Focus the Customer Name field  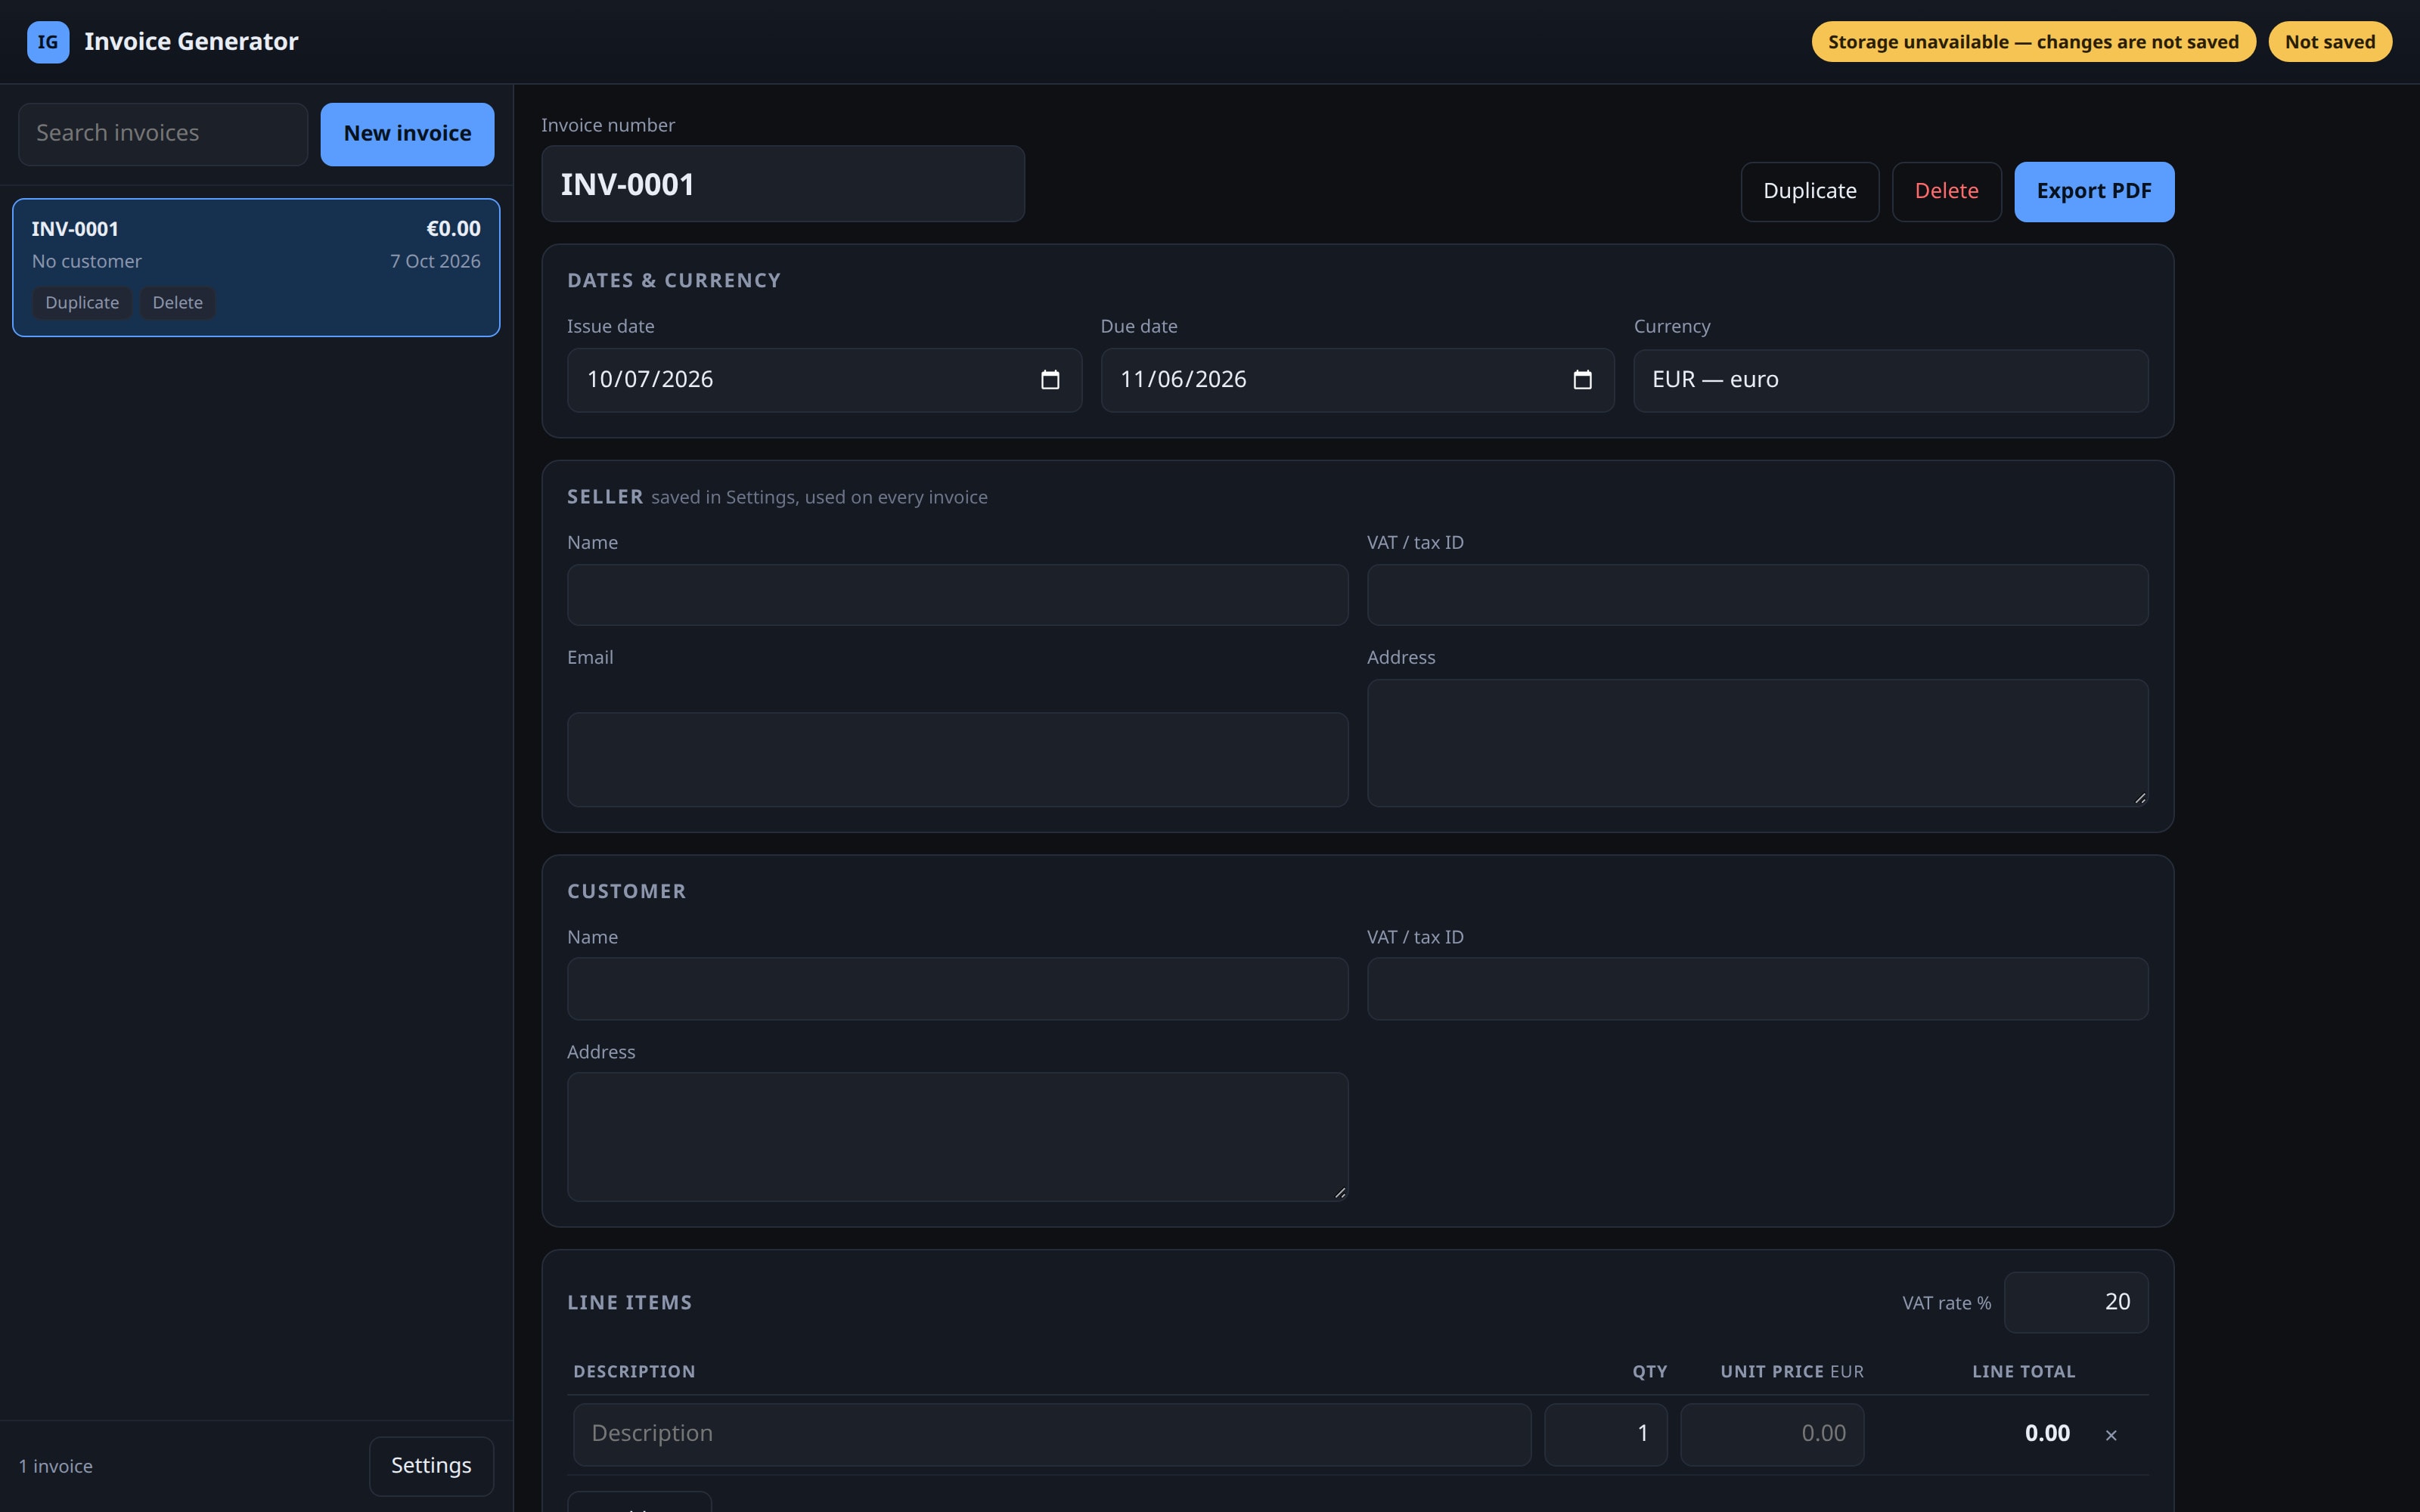[957, 989]
